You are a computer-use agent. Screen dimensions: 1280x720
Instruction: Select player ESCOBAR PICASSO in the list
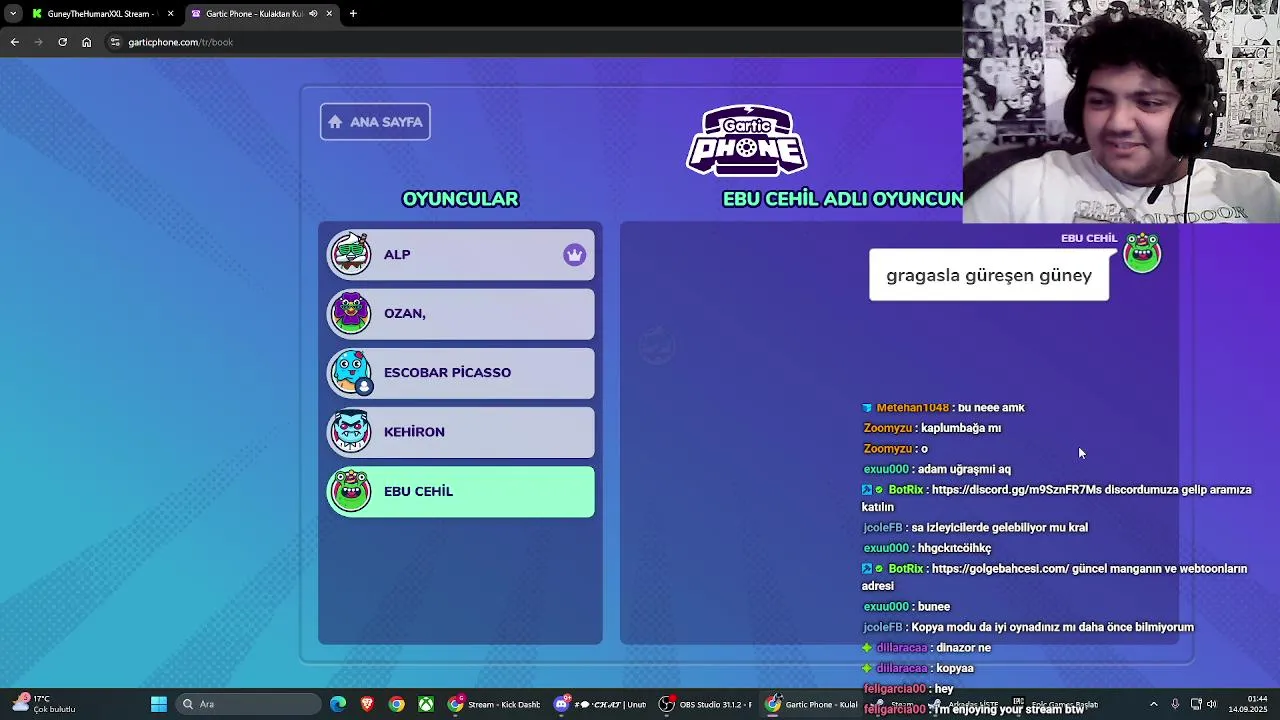(461, 373)
